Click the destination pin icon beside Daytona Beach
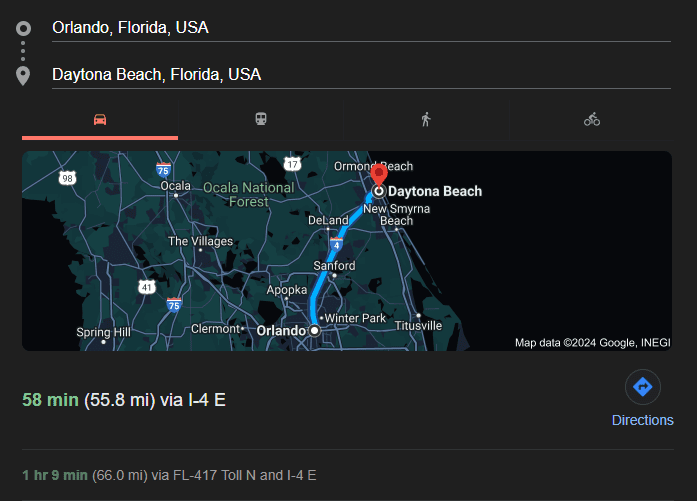The width and height of the screenshot is (697, 501). click(x=24, y=75)
